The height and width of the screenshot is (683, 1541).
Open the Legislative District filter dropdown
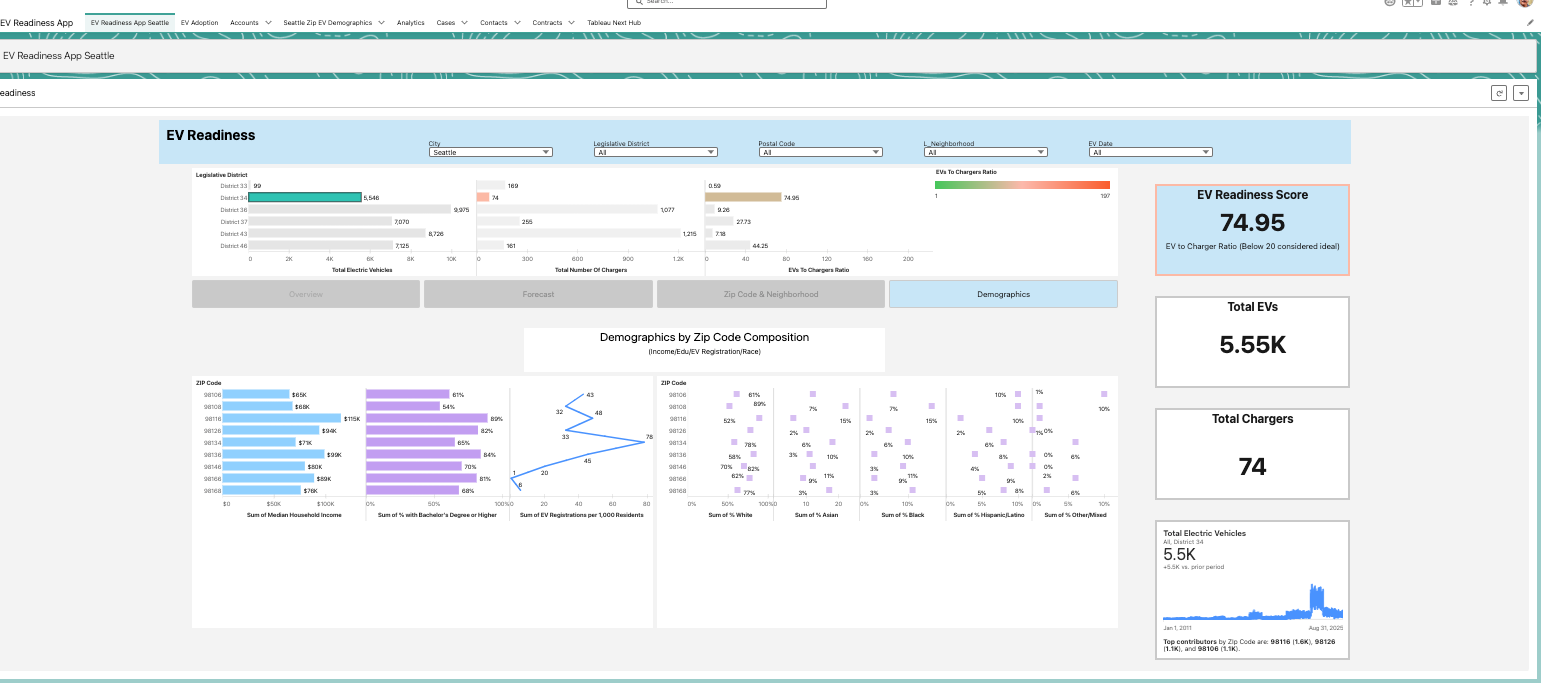(x=655, y=152)
